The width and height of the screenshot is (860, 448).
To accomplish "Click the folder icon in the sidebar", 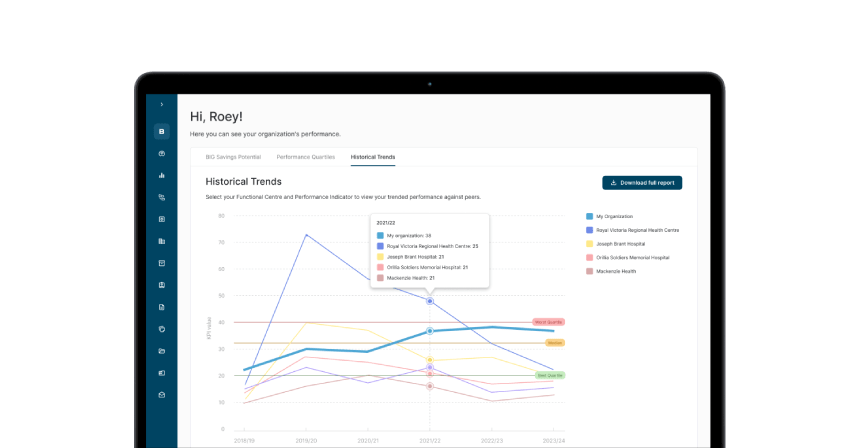I will (162, 351).
